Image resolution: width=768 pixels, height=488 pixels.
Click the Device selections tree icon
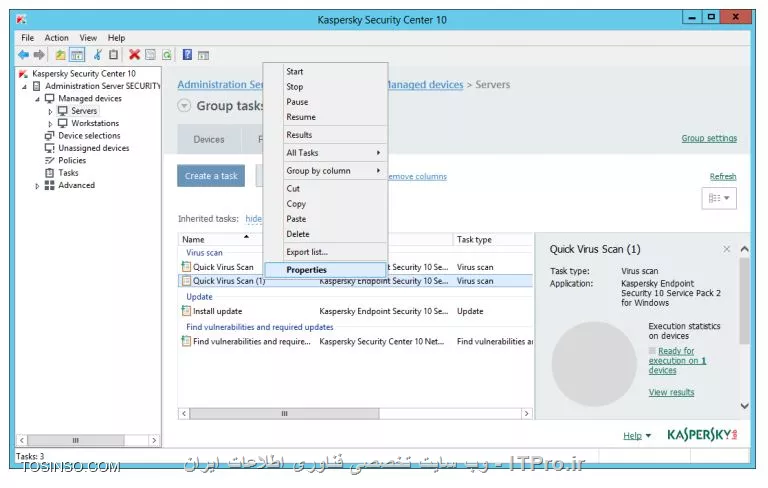pos(49,136)
